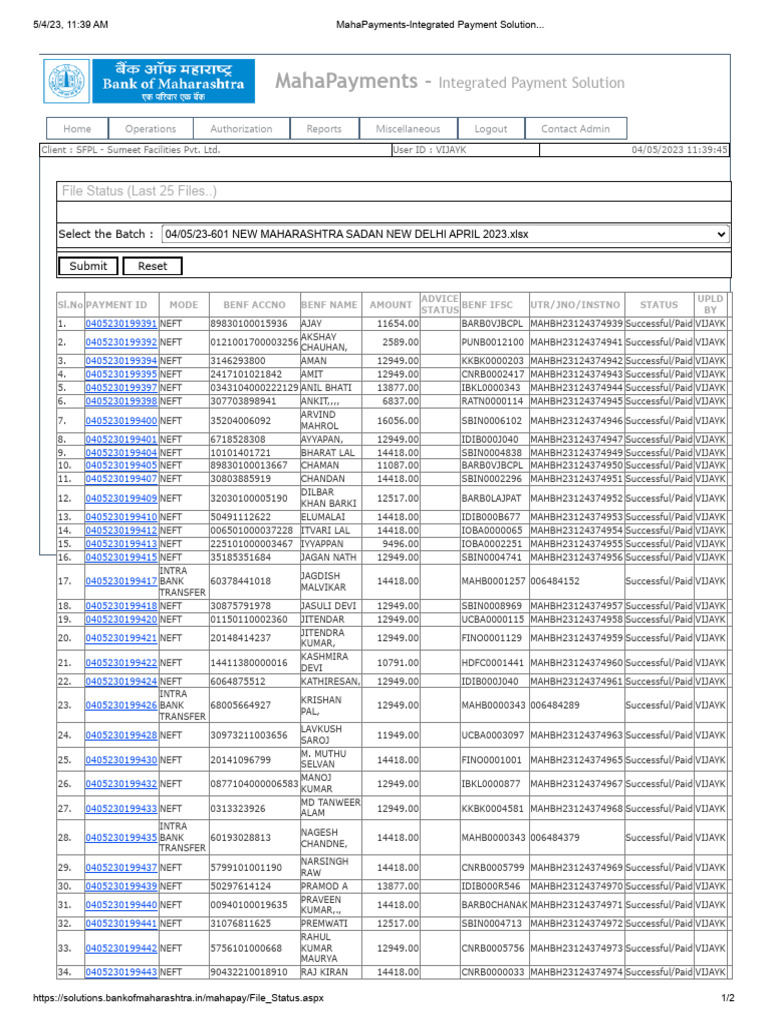The height and width of the screenshot is (1024, 768).
Task: Open payment ID 0405230199440 link
Action: click(x=121, y=905)
